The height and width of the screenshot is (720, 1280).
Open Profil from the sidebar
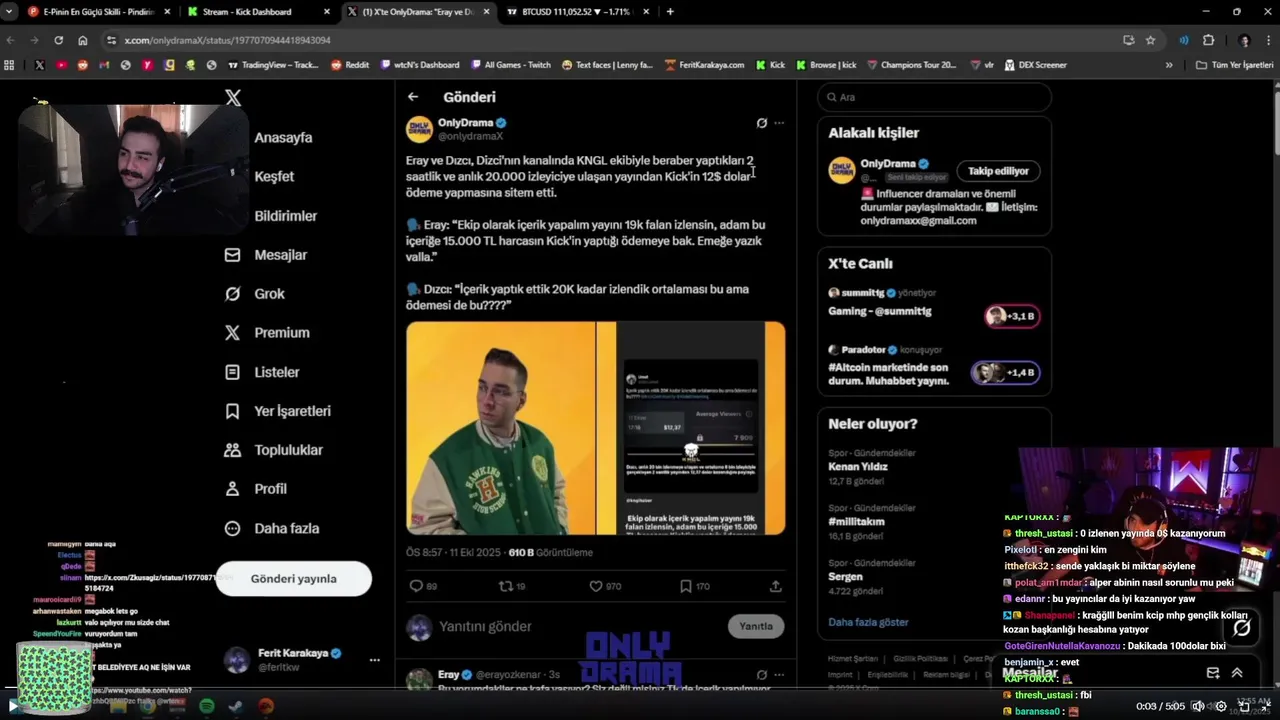click(x=256, y=489)
